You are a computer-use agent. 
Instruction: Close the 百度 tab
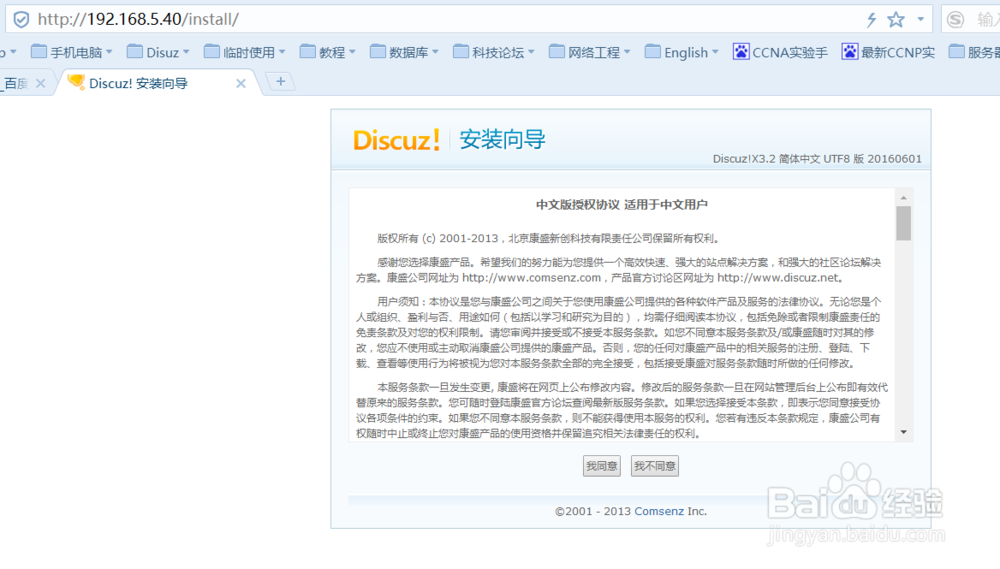tap(41, 84)
